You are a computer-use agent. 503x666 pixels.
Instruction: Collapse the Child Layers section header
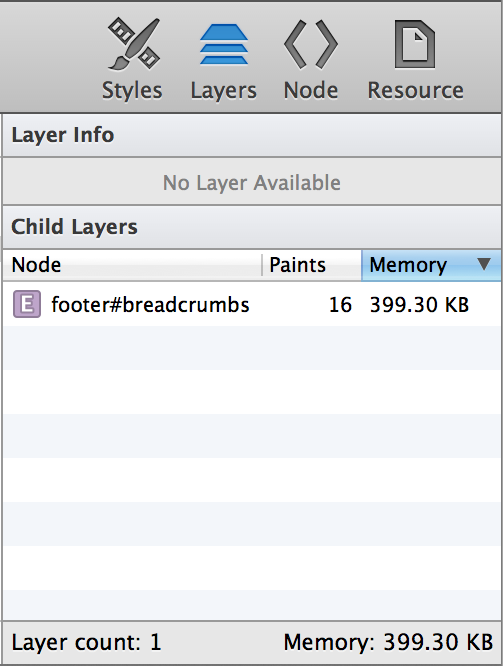[252, 227]
